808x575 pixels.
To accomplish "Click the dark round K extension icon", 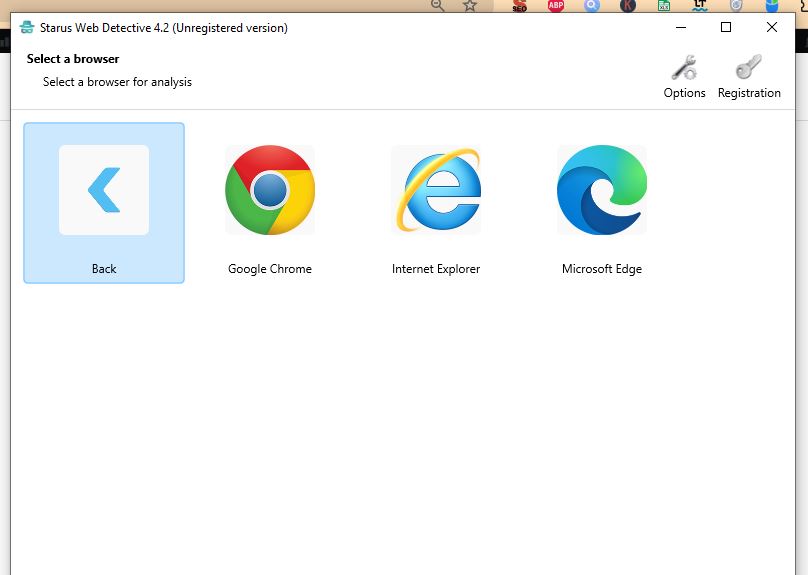I will (x=628, y=6).
